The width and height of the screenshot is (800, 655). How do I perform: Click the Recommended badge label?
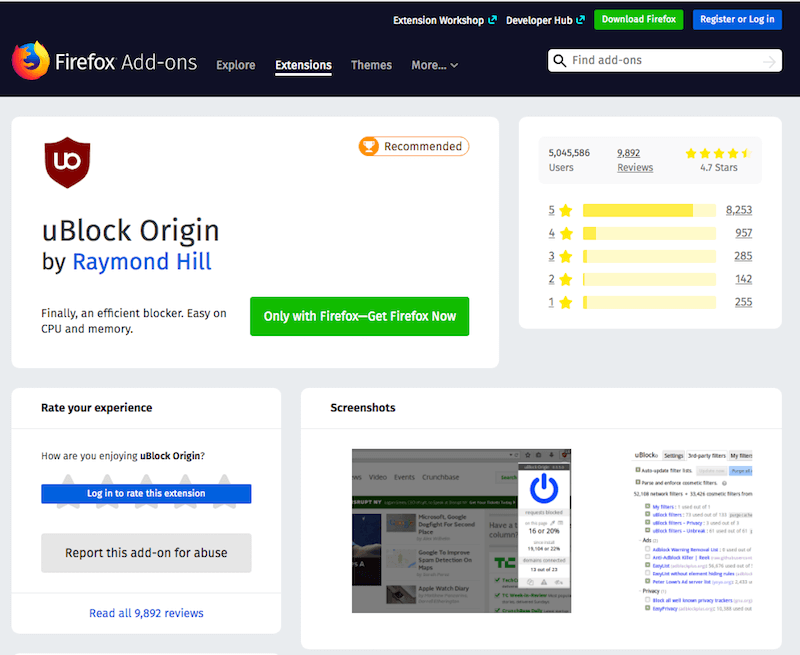(423, 146)
